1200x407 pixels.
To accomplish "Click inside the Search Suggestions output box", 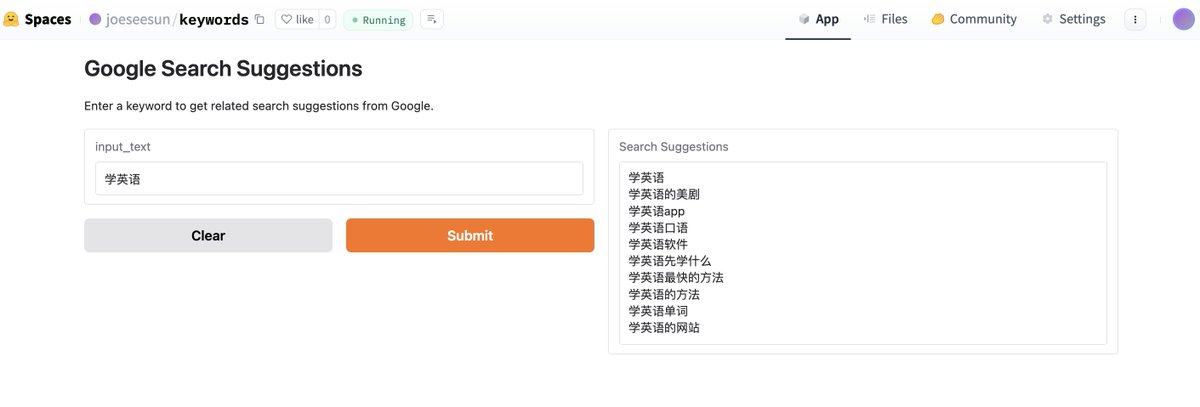I will click(863, 253).
